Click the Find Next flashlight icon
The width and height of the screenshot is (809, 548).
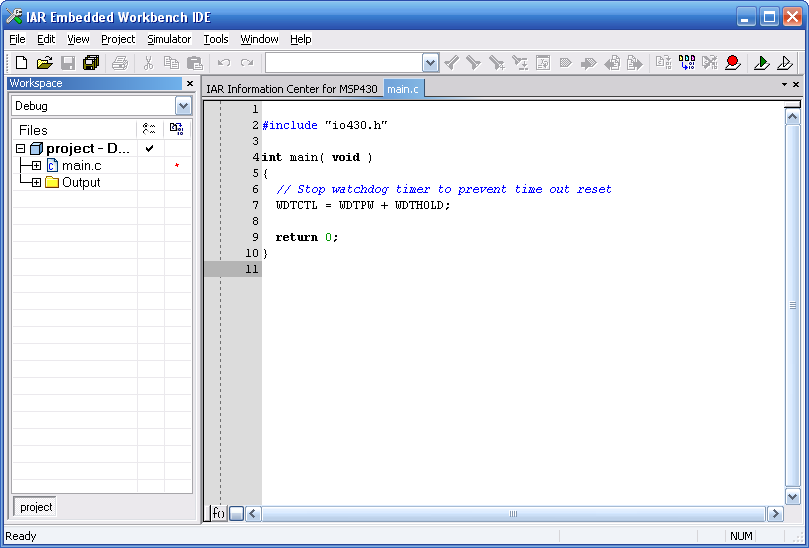473,63
